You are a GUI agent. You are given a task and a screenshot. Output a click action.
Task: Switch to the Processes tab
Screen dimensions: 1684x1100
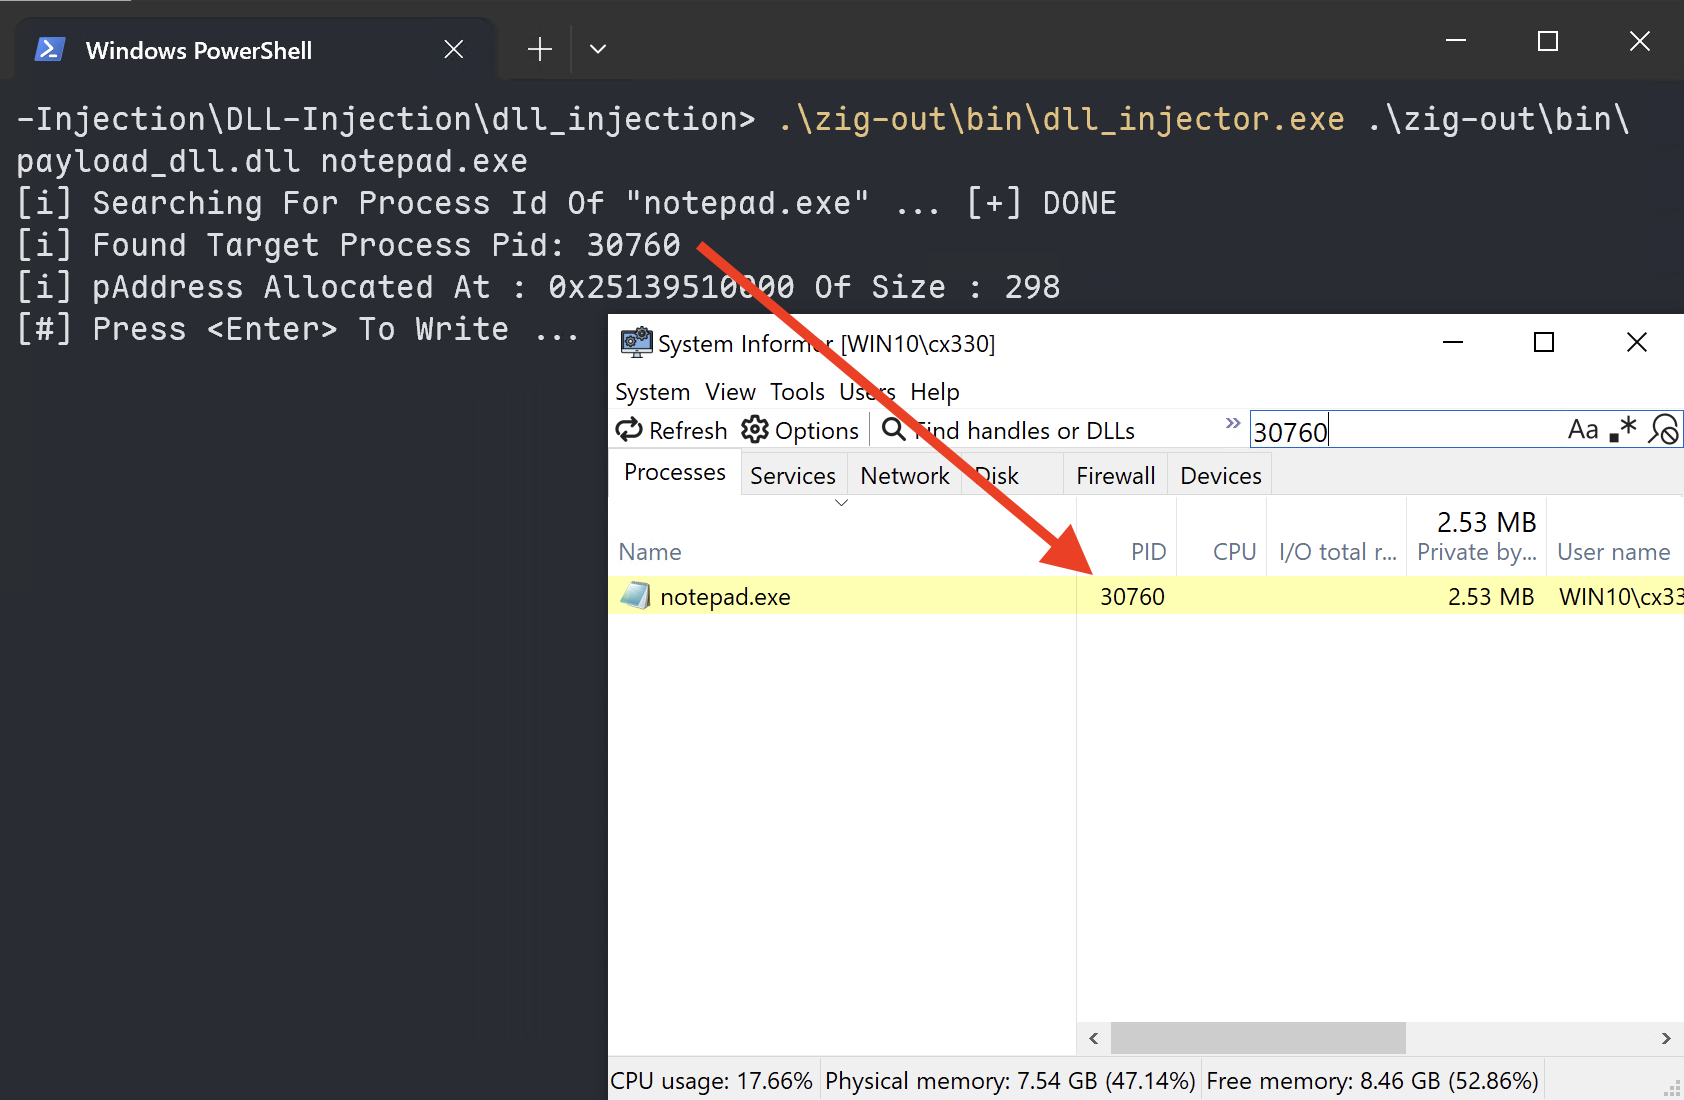(675, 472)
